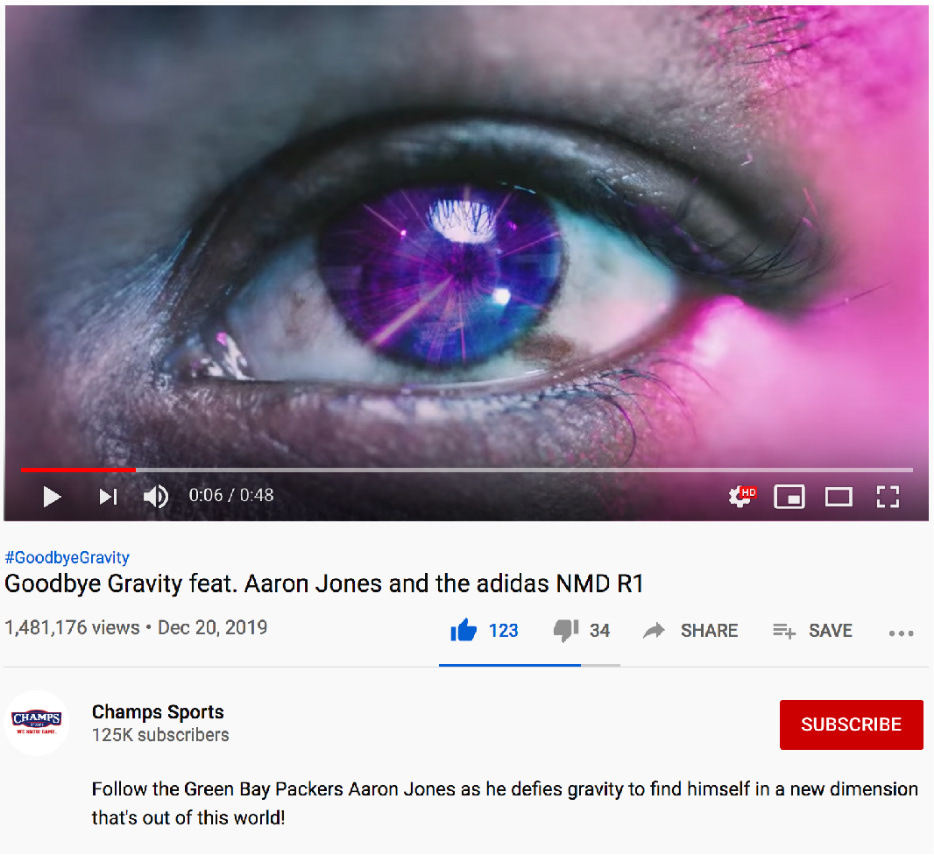Viewport: 934px width, 855px height.
Task: Enter full screen view
Action: click(x=888, y=496)
